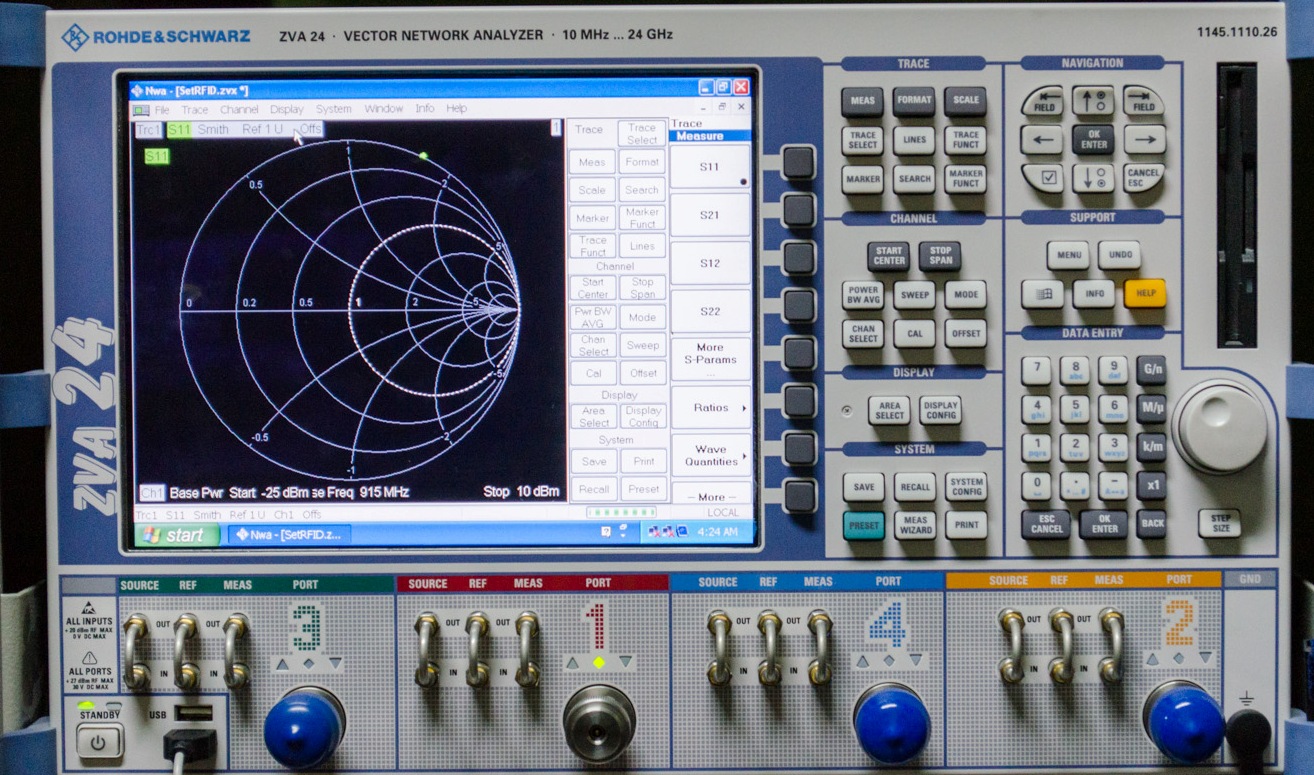Image resolution: width=1314 pixels, height=775 pixels.
Task: Expand the Wave Quantities submenu softkey
Action: click(x=710, y=455)
